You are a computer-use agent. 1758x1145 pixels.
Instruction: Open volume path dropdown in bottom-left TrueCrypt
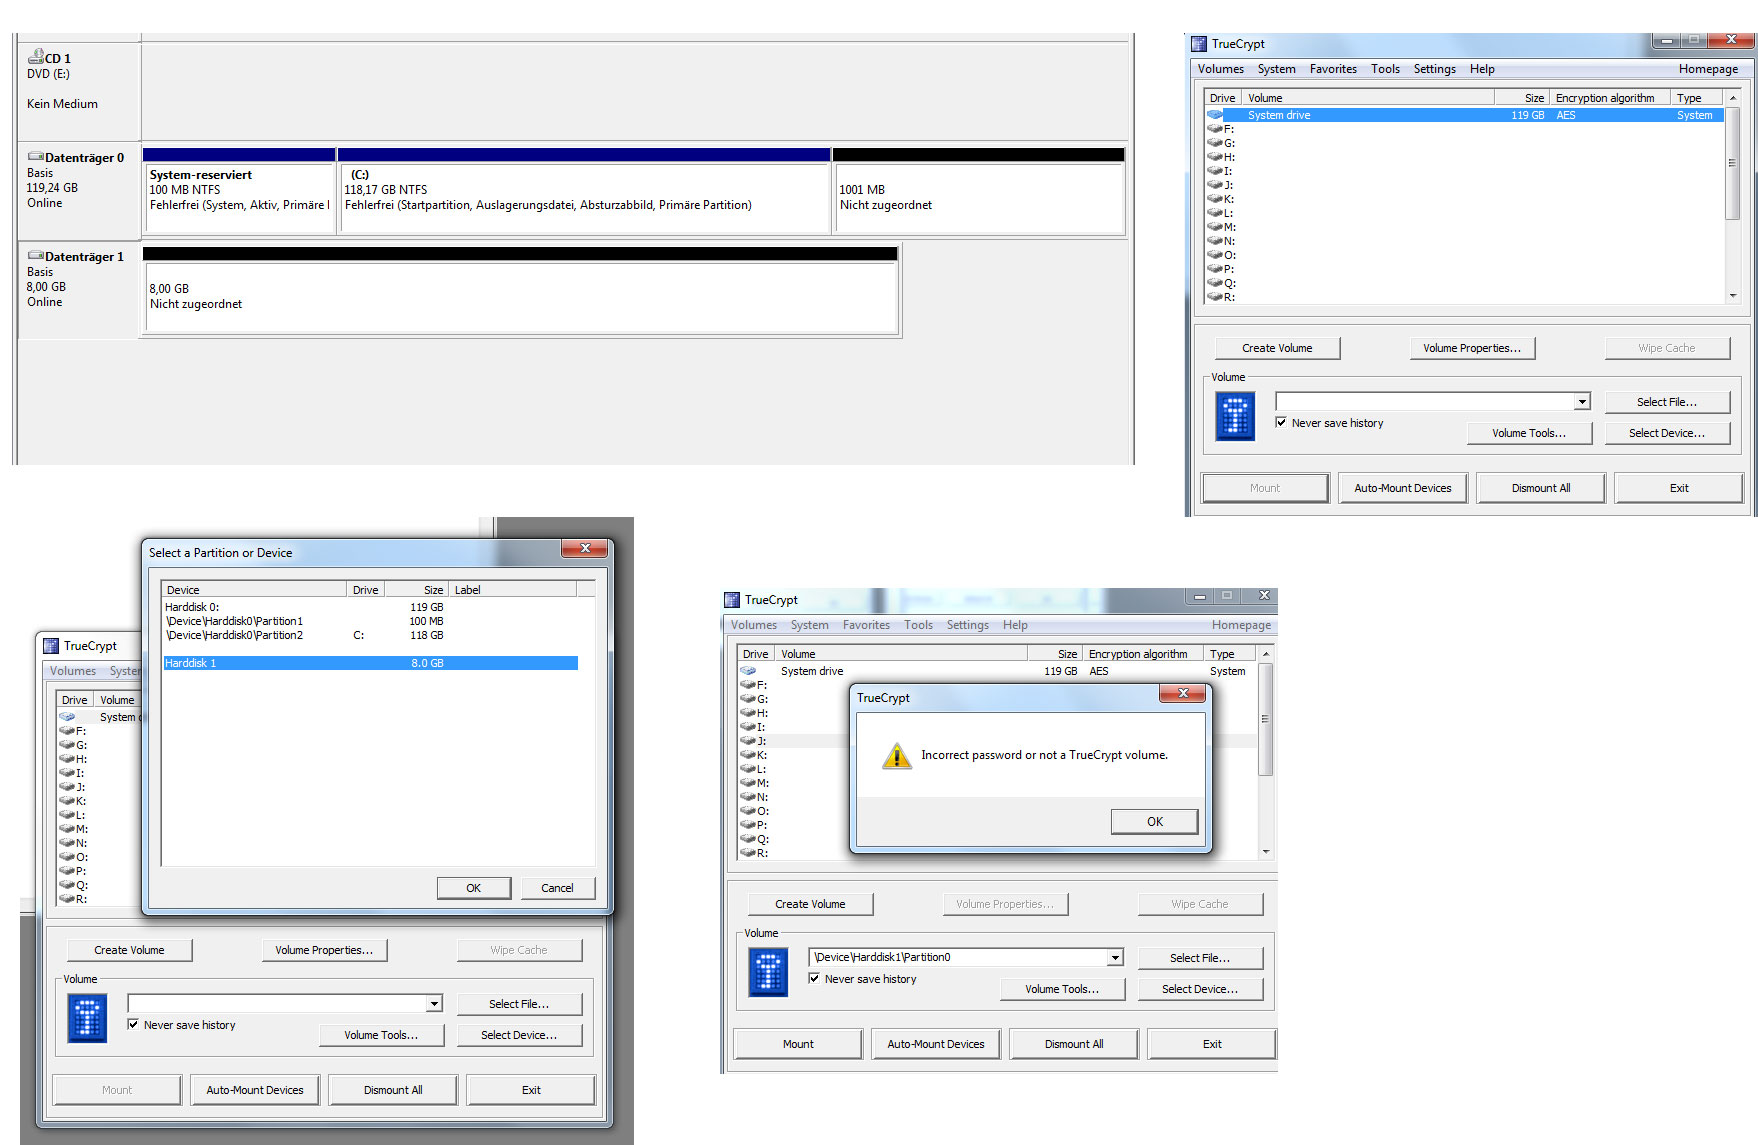pos(434,1004)
